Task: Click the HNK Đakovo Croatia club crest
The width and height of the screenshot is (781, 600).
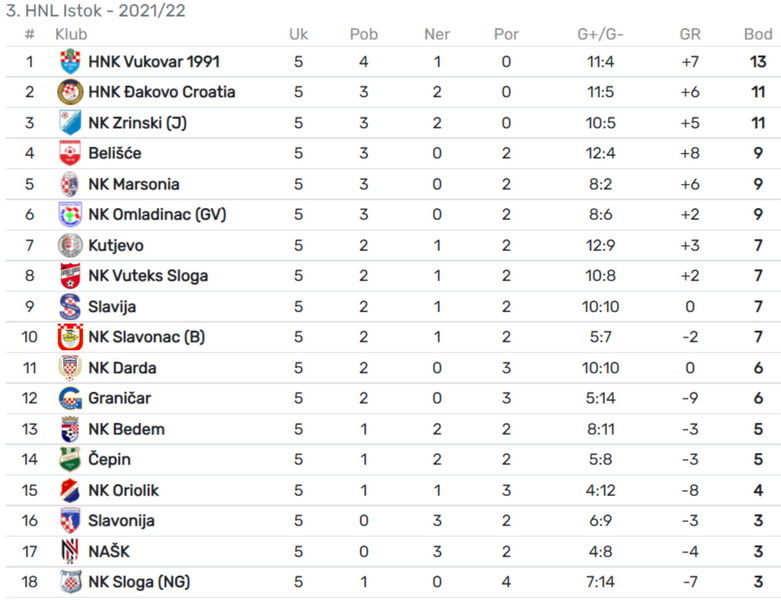Action: click(70, 92)
